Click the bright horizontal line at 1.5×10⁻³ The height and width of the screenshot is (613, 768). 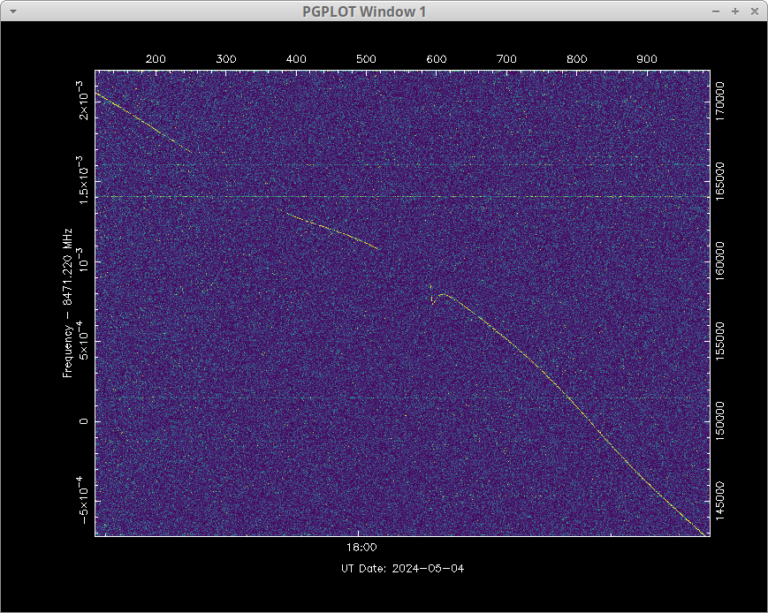click(400, 197)
